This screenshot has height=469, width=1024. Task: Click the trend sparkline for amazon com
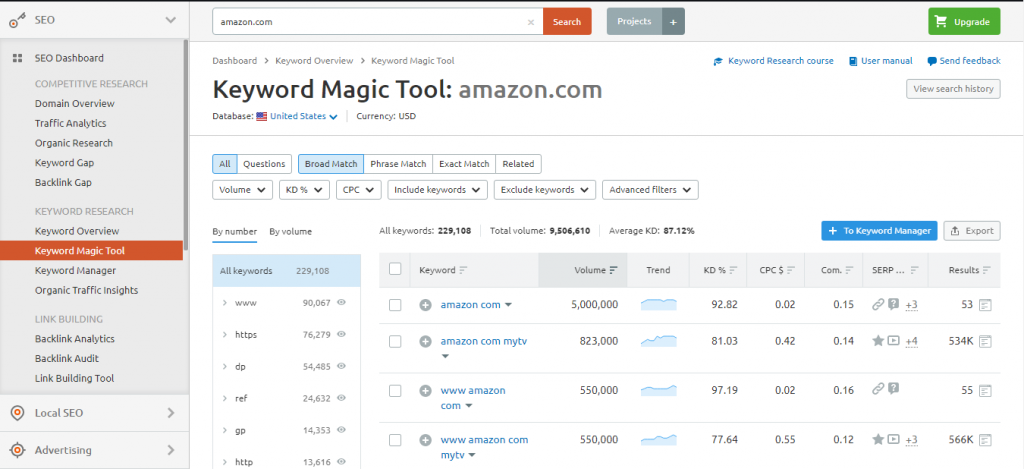658,305
